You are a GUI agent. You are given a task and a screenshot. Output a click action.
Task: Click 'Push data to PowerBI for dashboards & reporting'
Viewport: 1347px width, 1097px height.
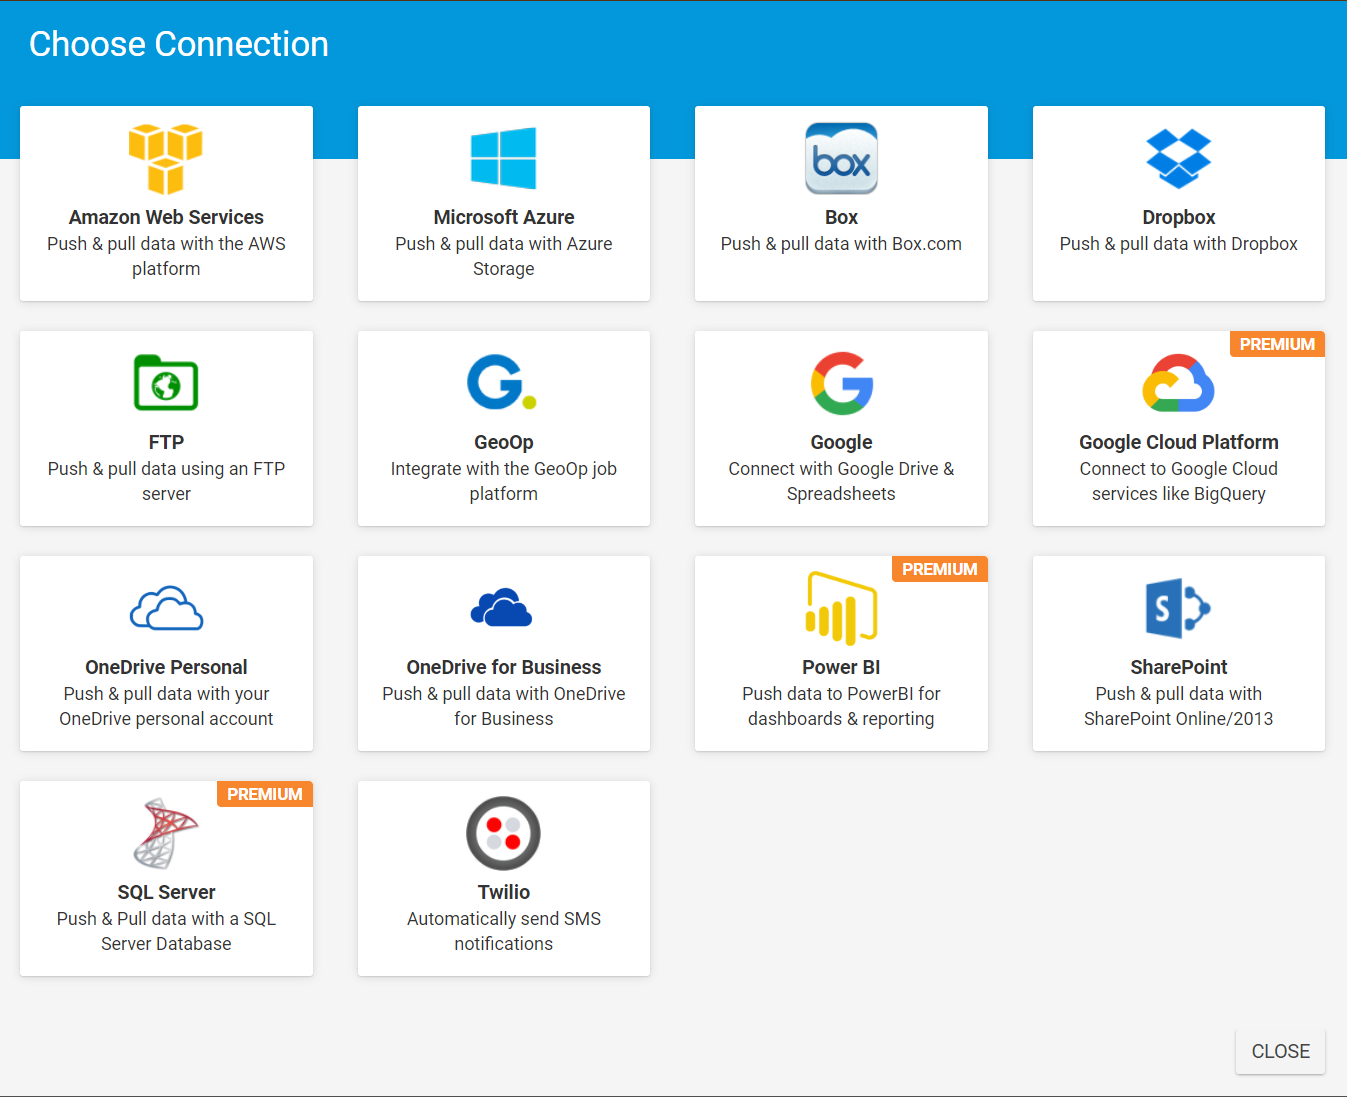tap(841, 706)
